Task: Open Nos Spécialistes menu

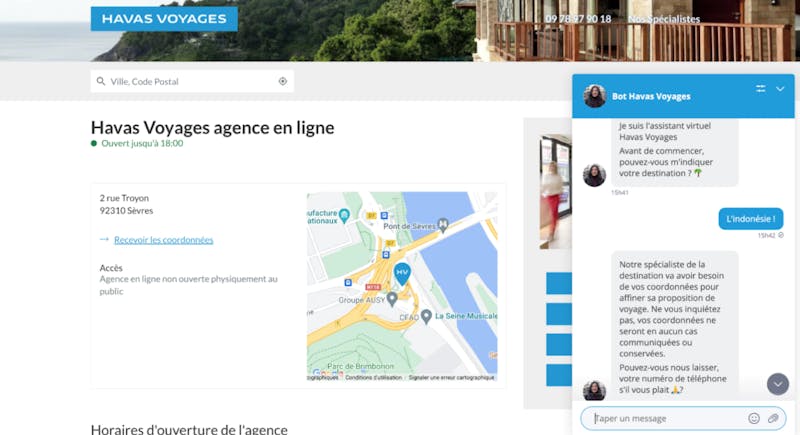Action: (x=664, y=19)
